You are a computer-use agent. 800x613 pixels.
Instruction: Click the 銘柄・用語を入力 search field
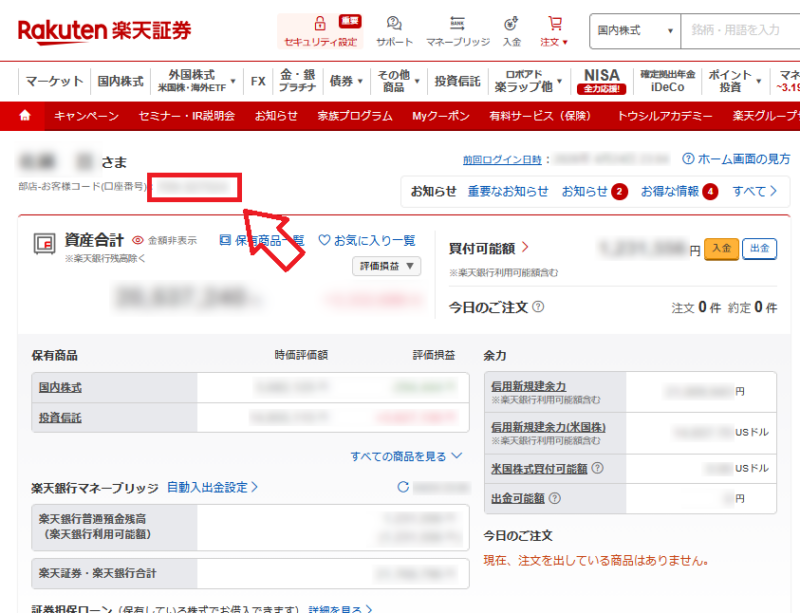pos(740,31)
